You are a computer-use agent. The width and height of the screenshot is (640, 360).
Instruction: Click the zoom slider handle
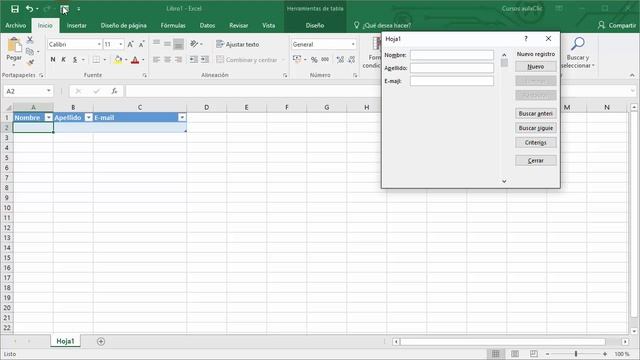pyautogui.click(x=576, y=354)
